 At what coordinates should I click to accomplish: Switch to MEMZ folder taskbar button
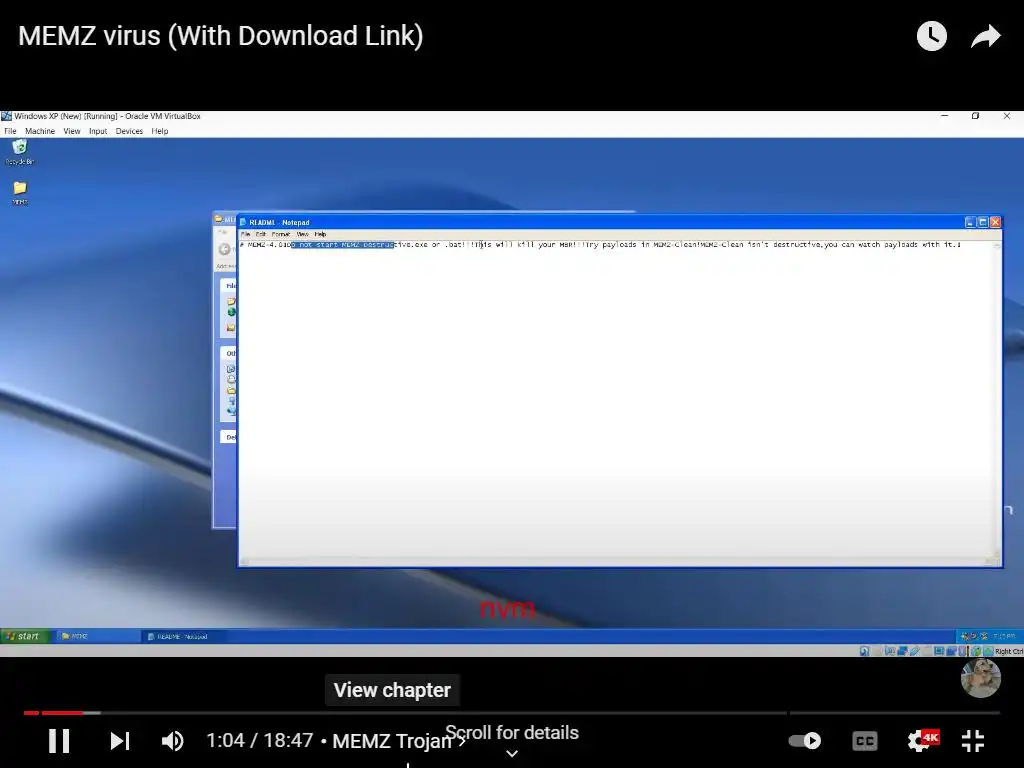point(97,636)
